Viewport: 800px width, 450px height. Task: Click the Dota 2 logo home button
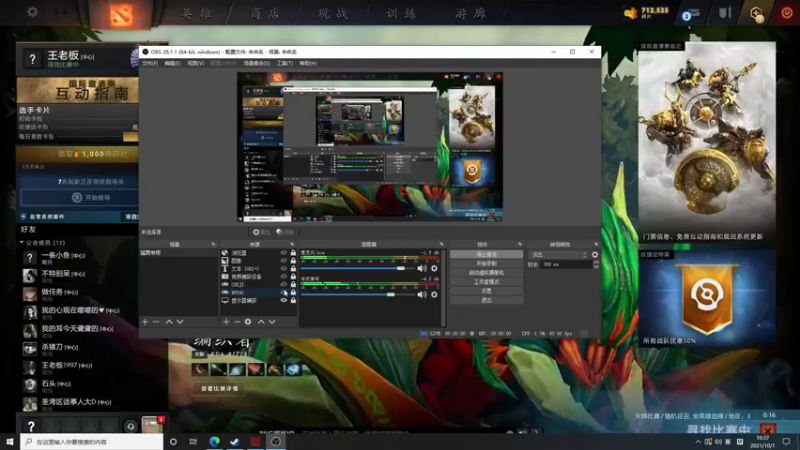coord(121,13)
